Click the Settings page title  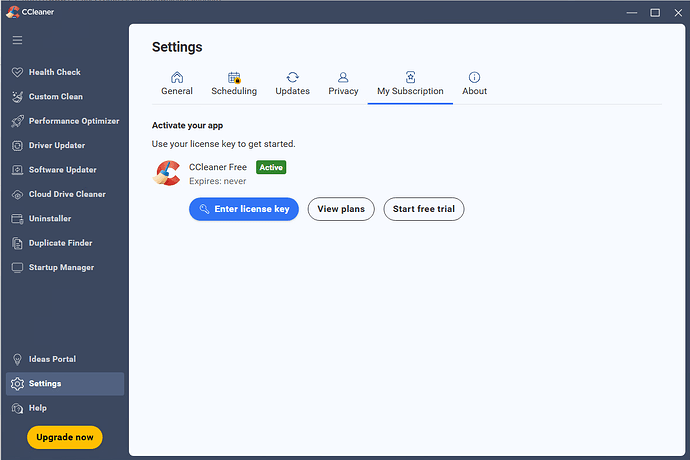pos(177,47)
